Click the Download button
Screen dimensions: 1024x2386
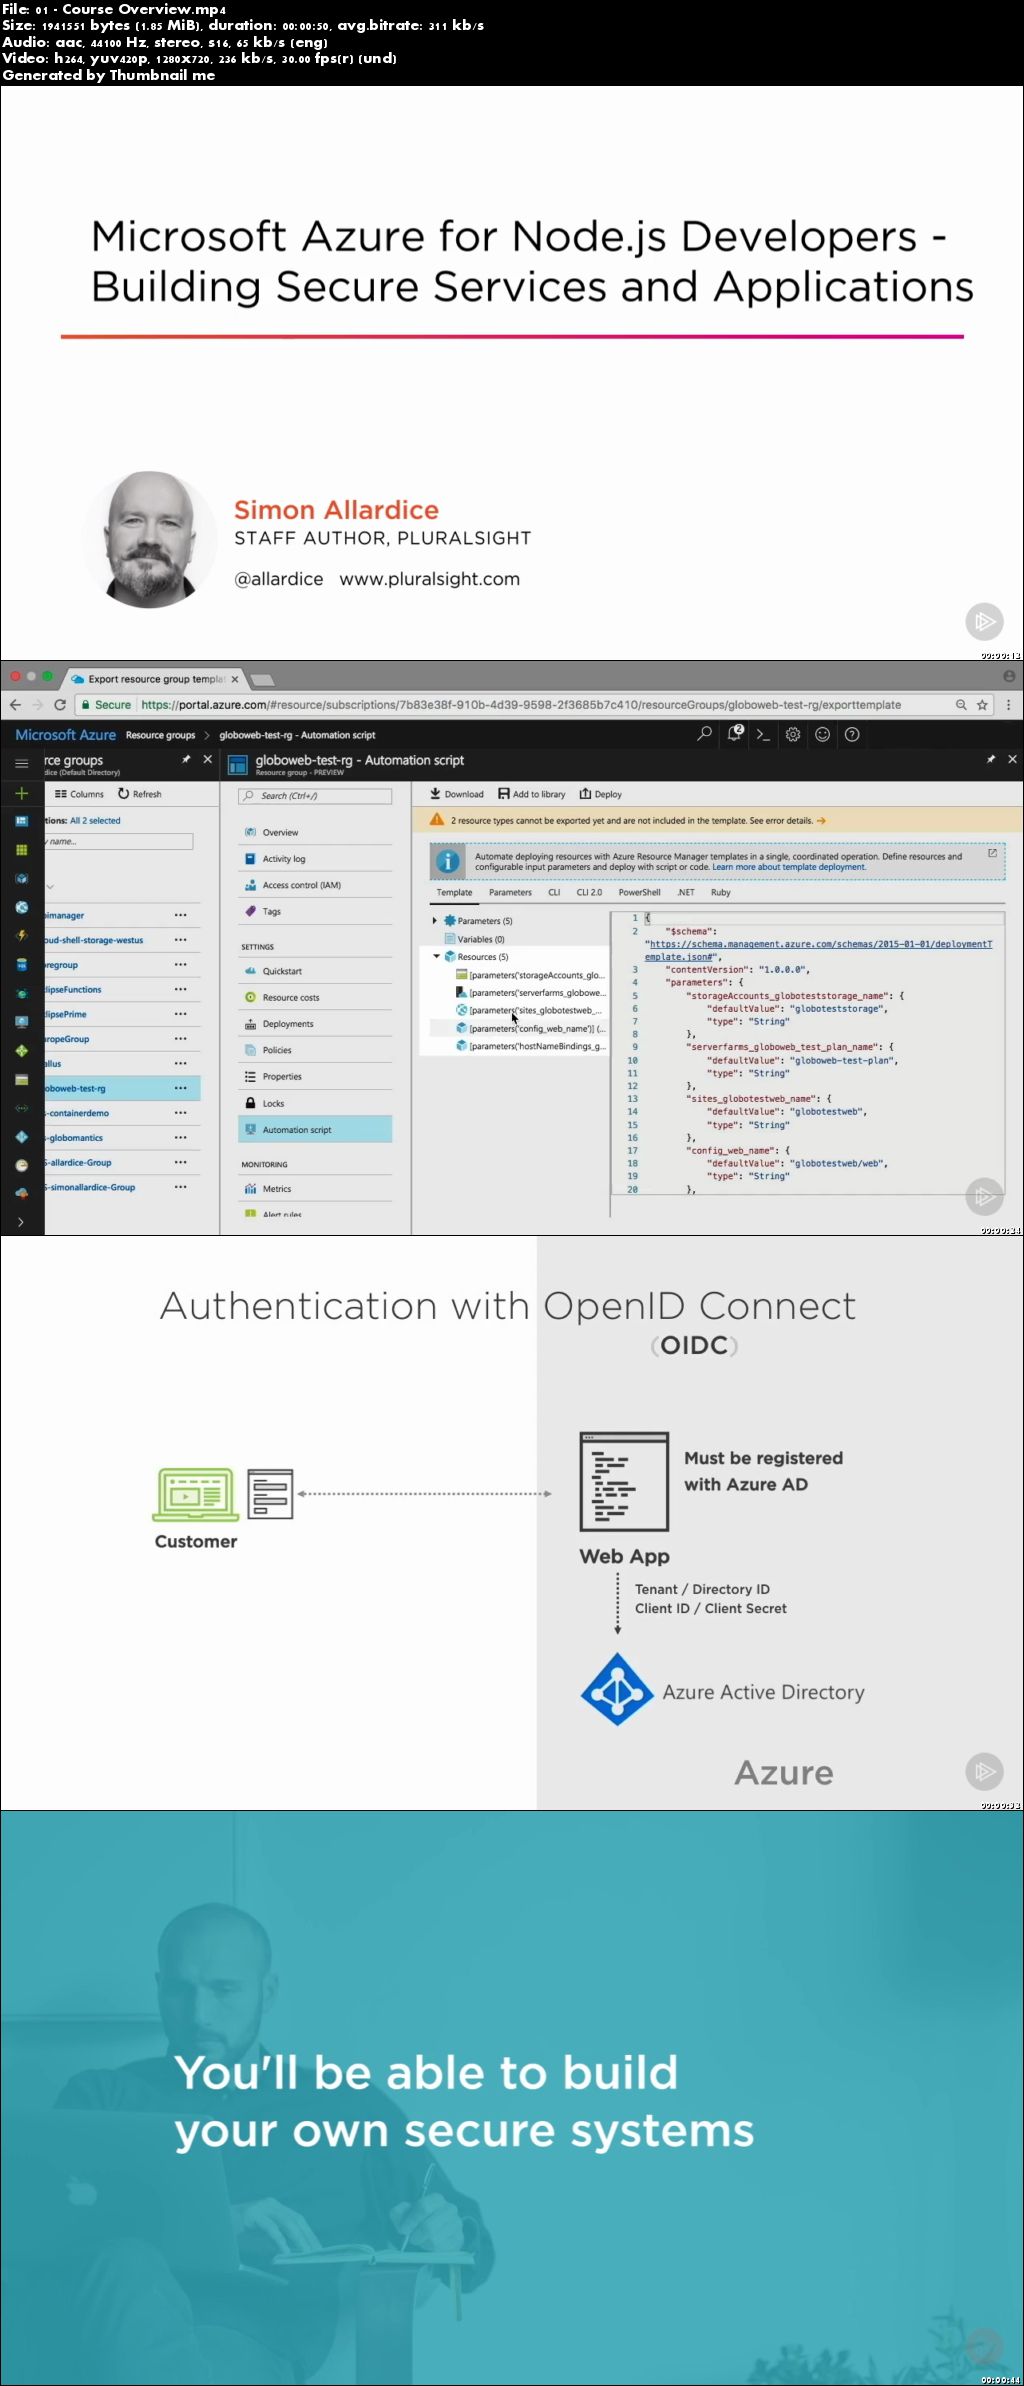click(457, 794)
